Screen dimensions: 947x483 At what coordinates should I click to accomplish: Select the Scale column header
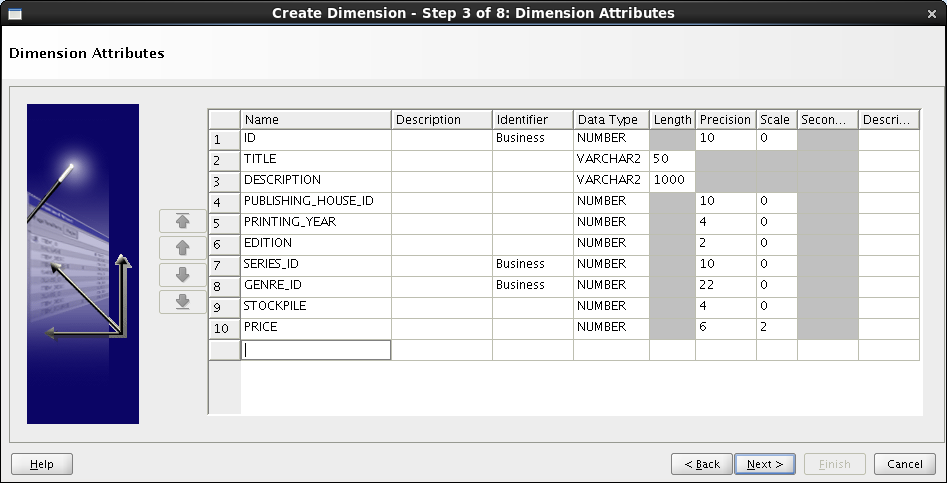[777, 120]
